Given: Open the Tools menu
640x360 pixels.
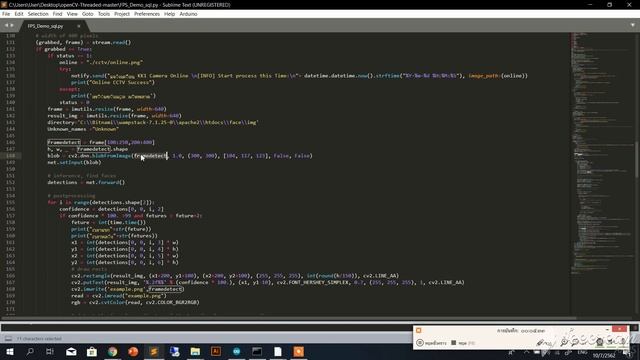Looking at the screenshot, I should tap(104, 14).
